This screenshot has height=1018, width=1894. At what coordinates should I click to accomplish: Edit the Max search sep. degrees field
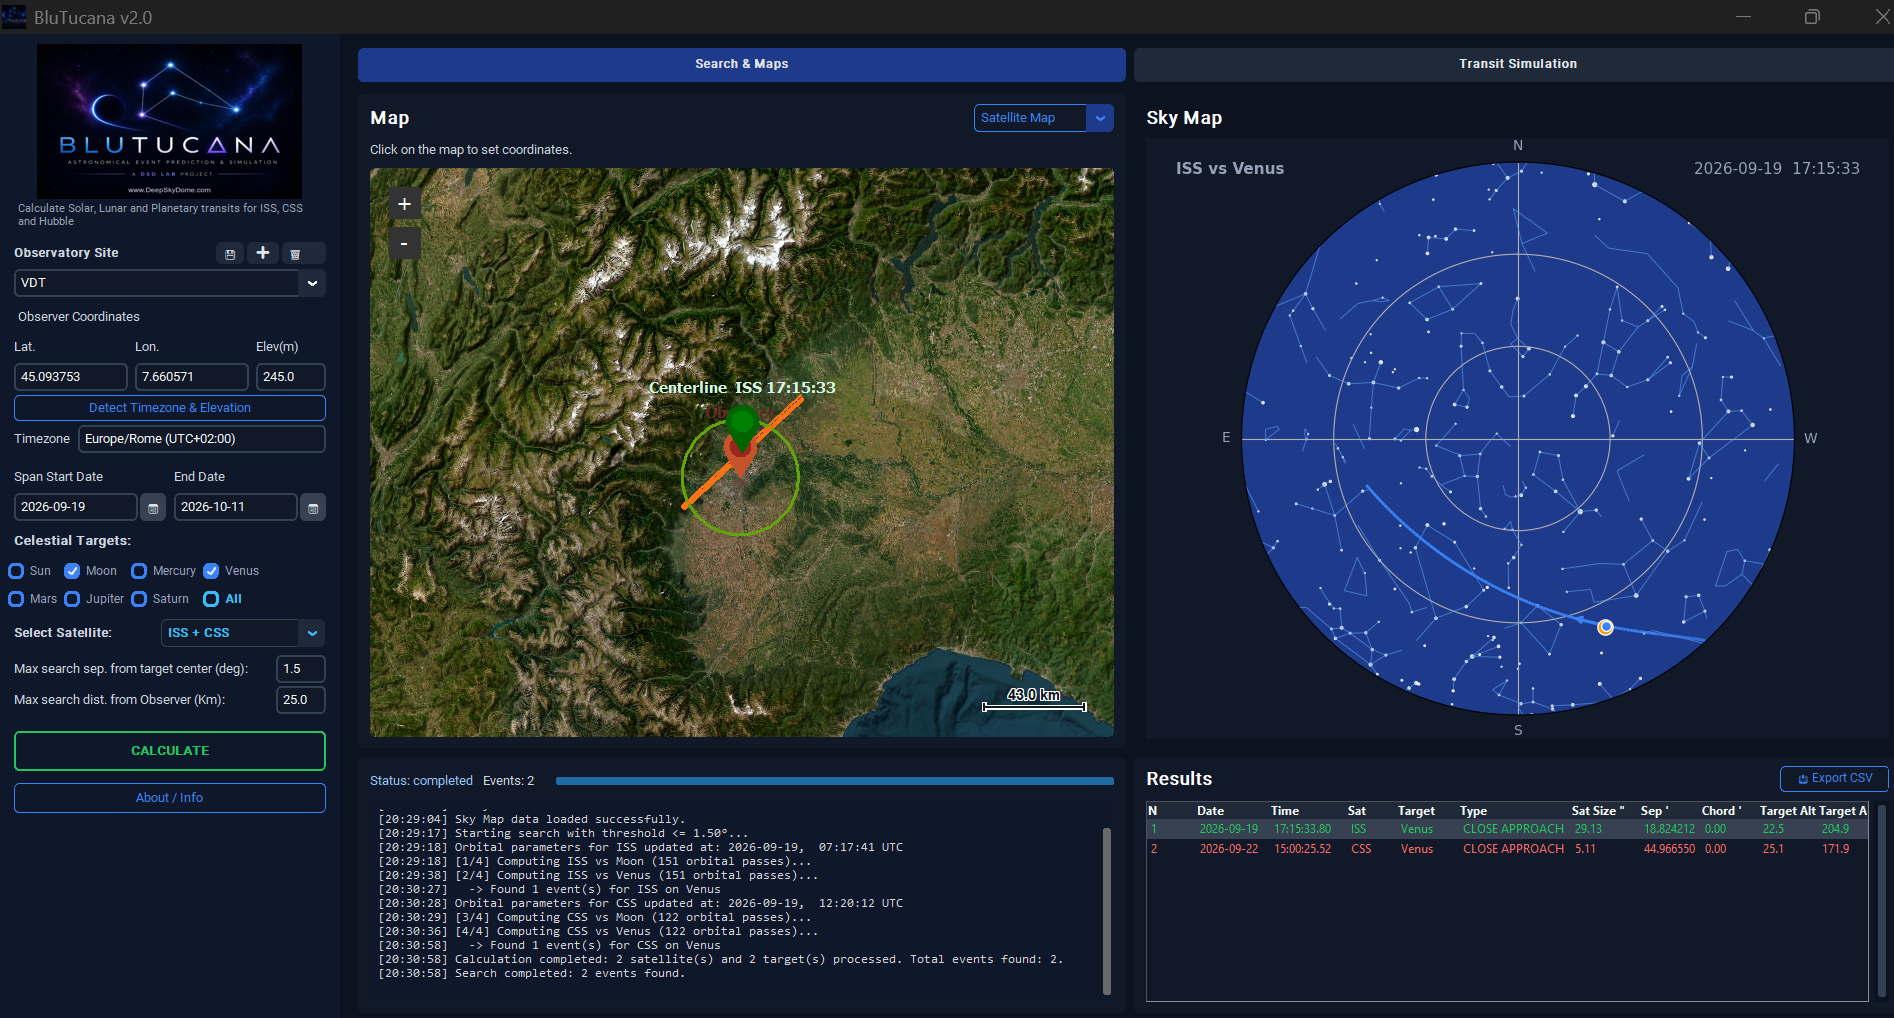(301, 669)
